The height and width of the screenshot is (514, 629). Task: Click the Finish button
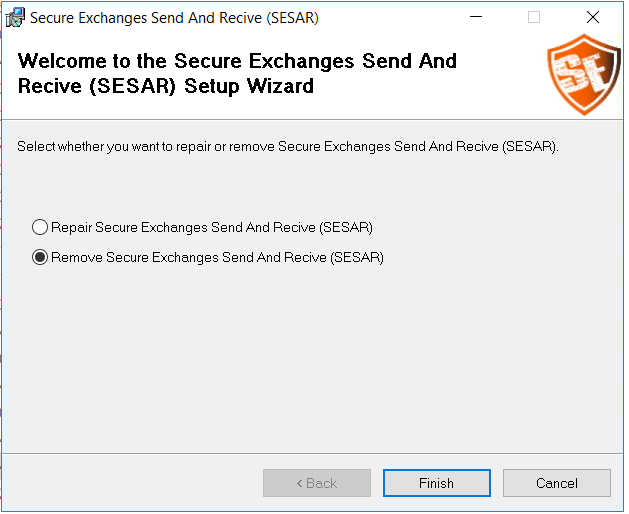pos(437,483)
